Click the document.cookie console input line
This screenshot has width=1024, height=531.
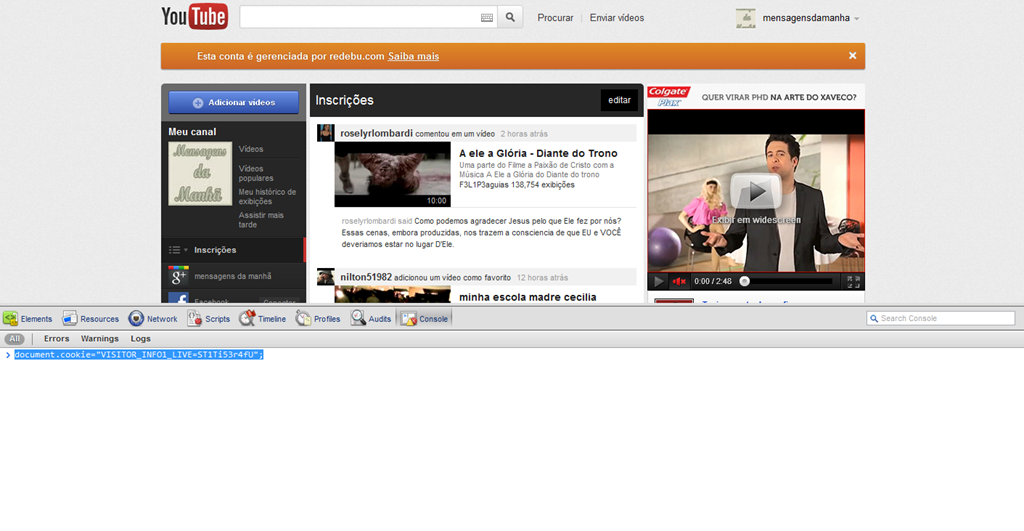pyautogui.click(x=139, y=355)
